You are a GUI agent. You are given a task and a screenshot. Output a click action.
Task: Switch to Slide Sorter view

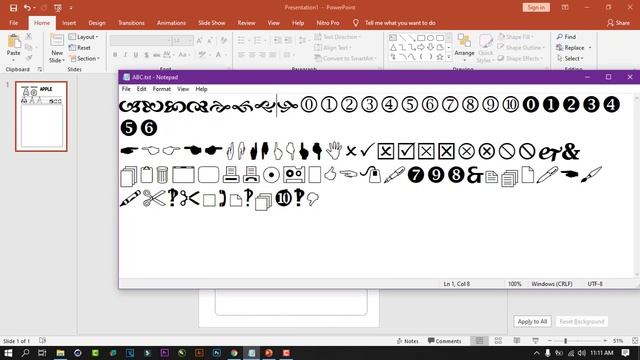[498, 341]
